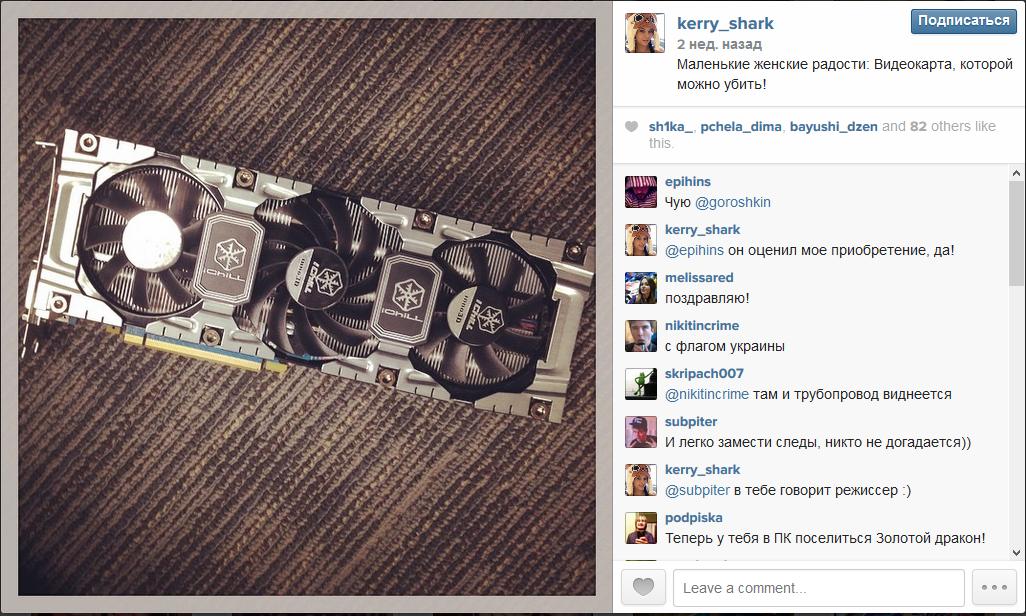Click the @goroshkin mention link
The image size is (1026, 616).
(x=732, y=202)
